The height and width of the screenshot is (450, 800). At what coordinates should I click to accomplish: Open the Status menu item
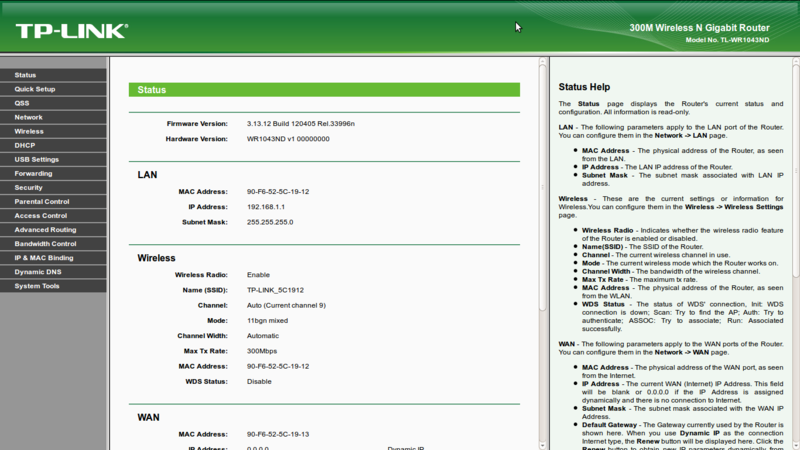tap(53, 75)
